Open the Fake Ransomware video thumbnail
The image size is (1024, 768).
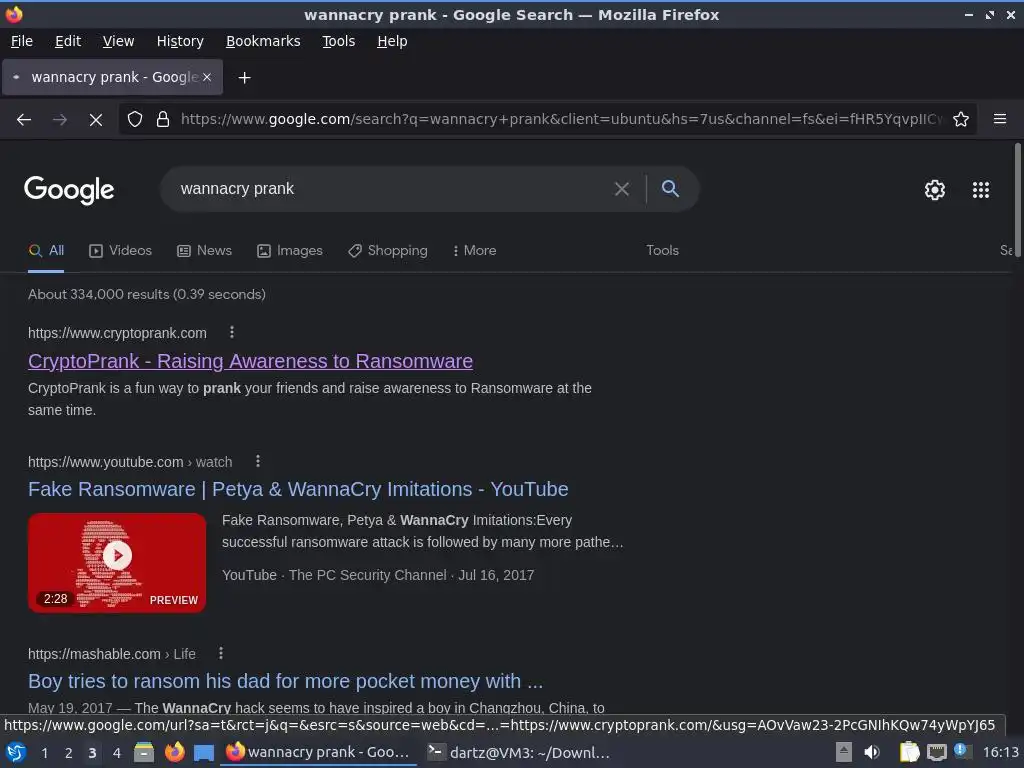(117, 563)
